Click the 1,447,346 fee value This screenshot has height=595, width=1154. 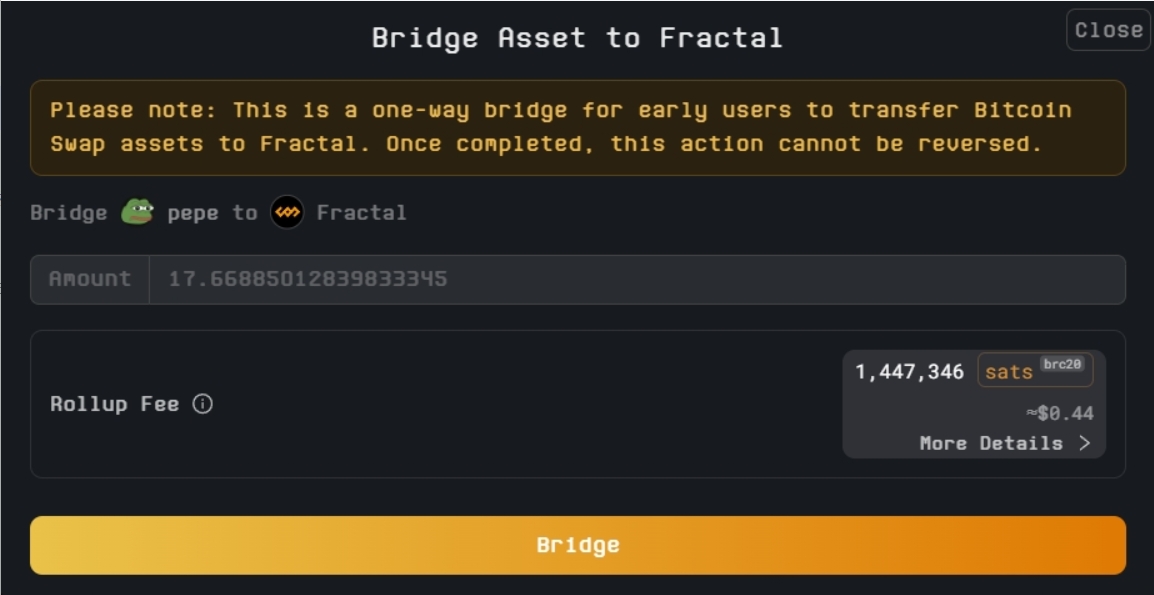click(x=909, y=372)
